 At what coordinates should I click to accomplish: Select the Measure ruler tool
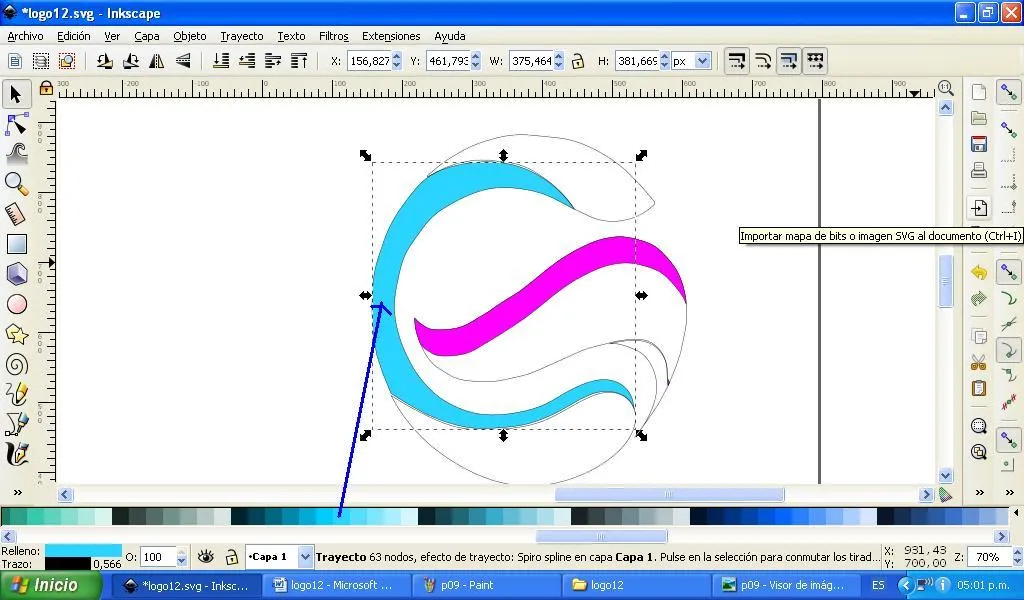point(16,214)
